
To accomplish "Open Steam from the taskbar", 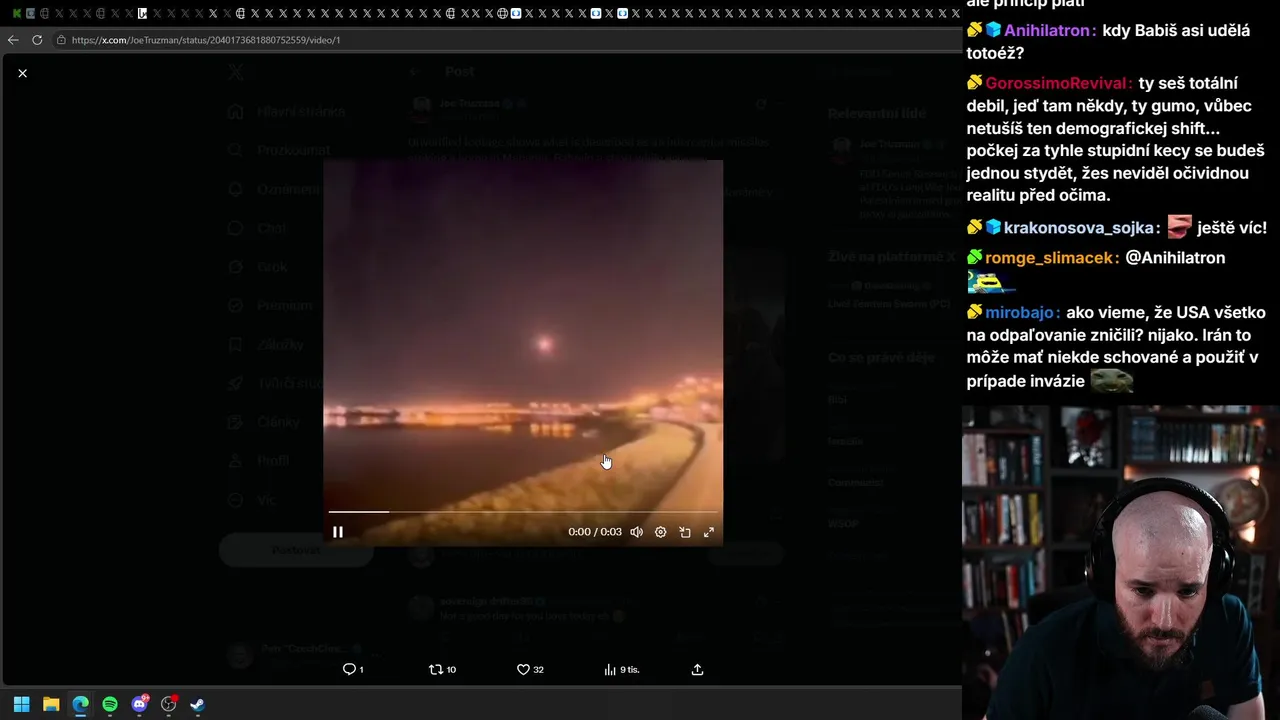I will (x=198, y=704).
